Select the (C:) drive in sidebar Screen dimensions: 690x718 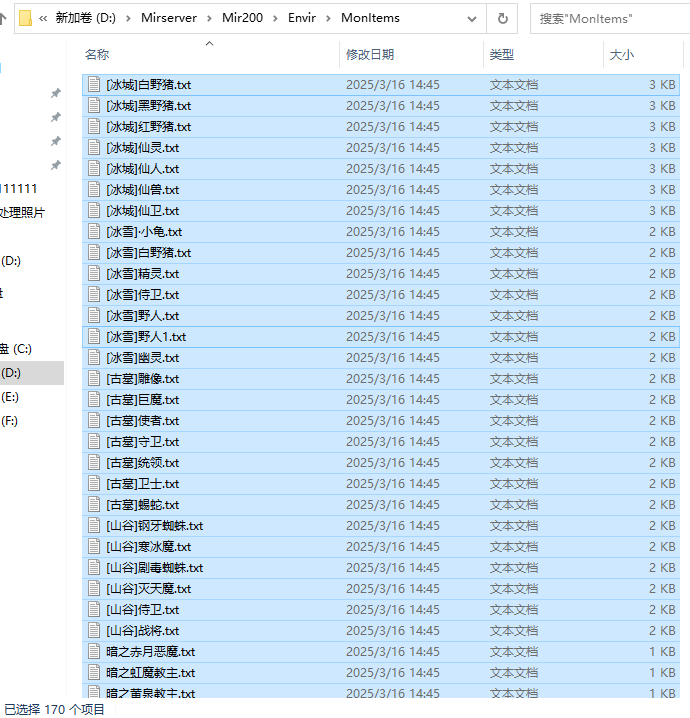16,349
